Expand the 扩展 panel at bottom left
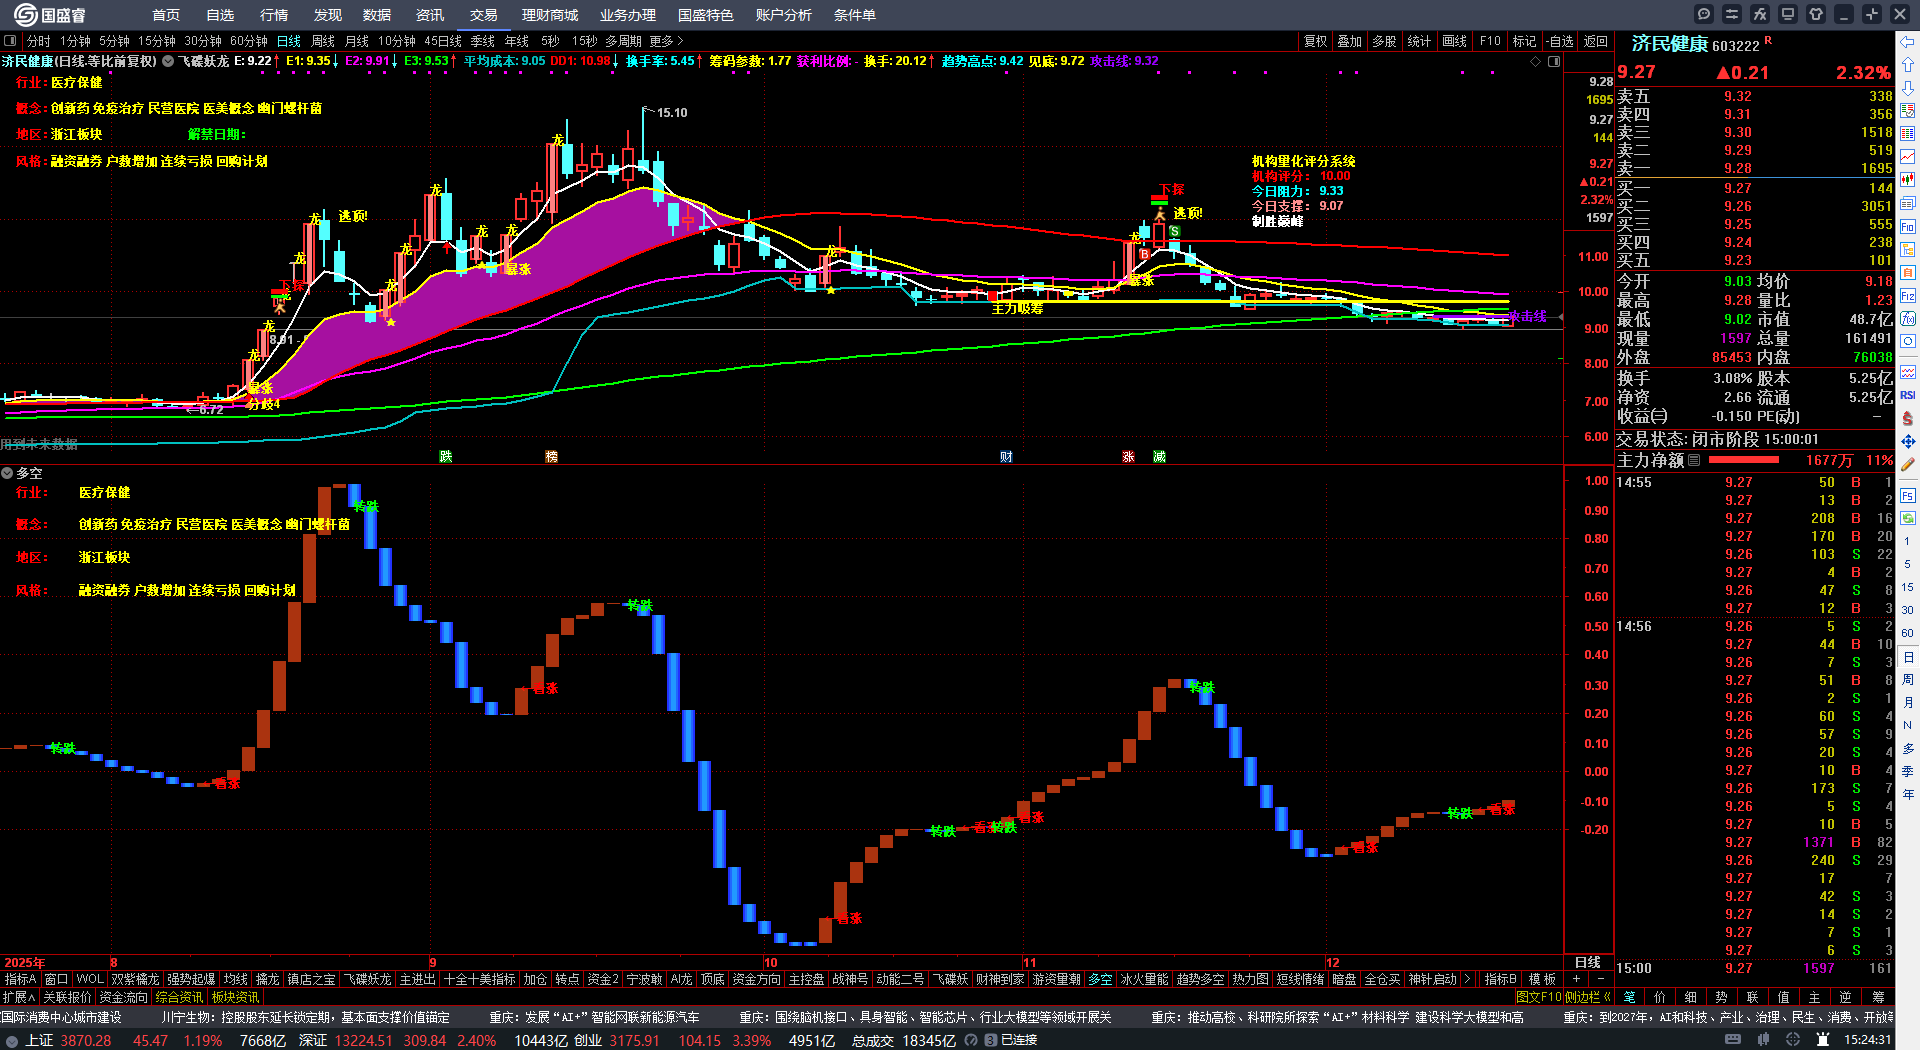Viewport: 1920px width, 1050px height. coord(19,997)
